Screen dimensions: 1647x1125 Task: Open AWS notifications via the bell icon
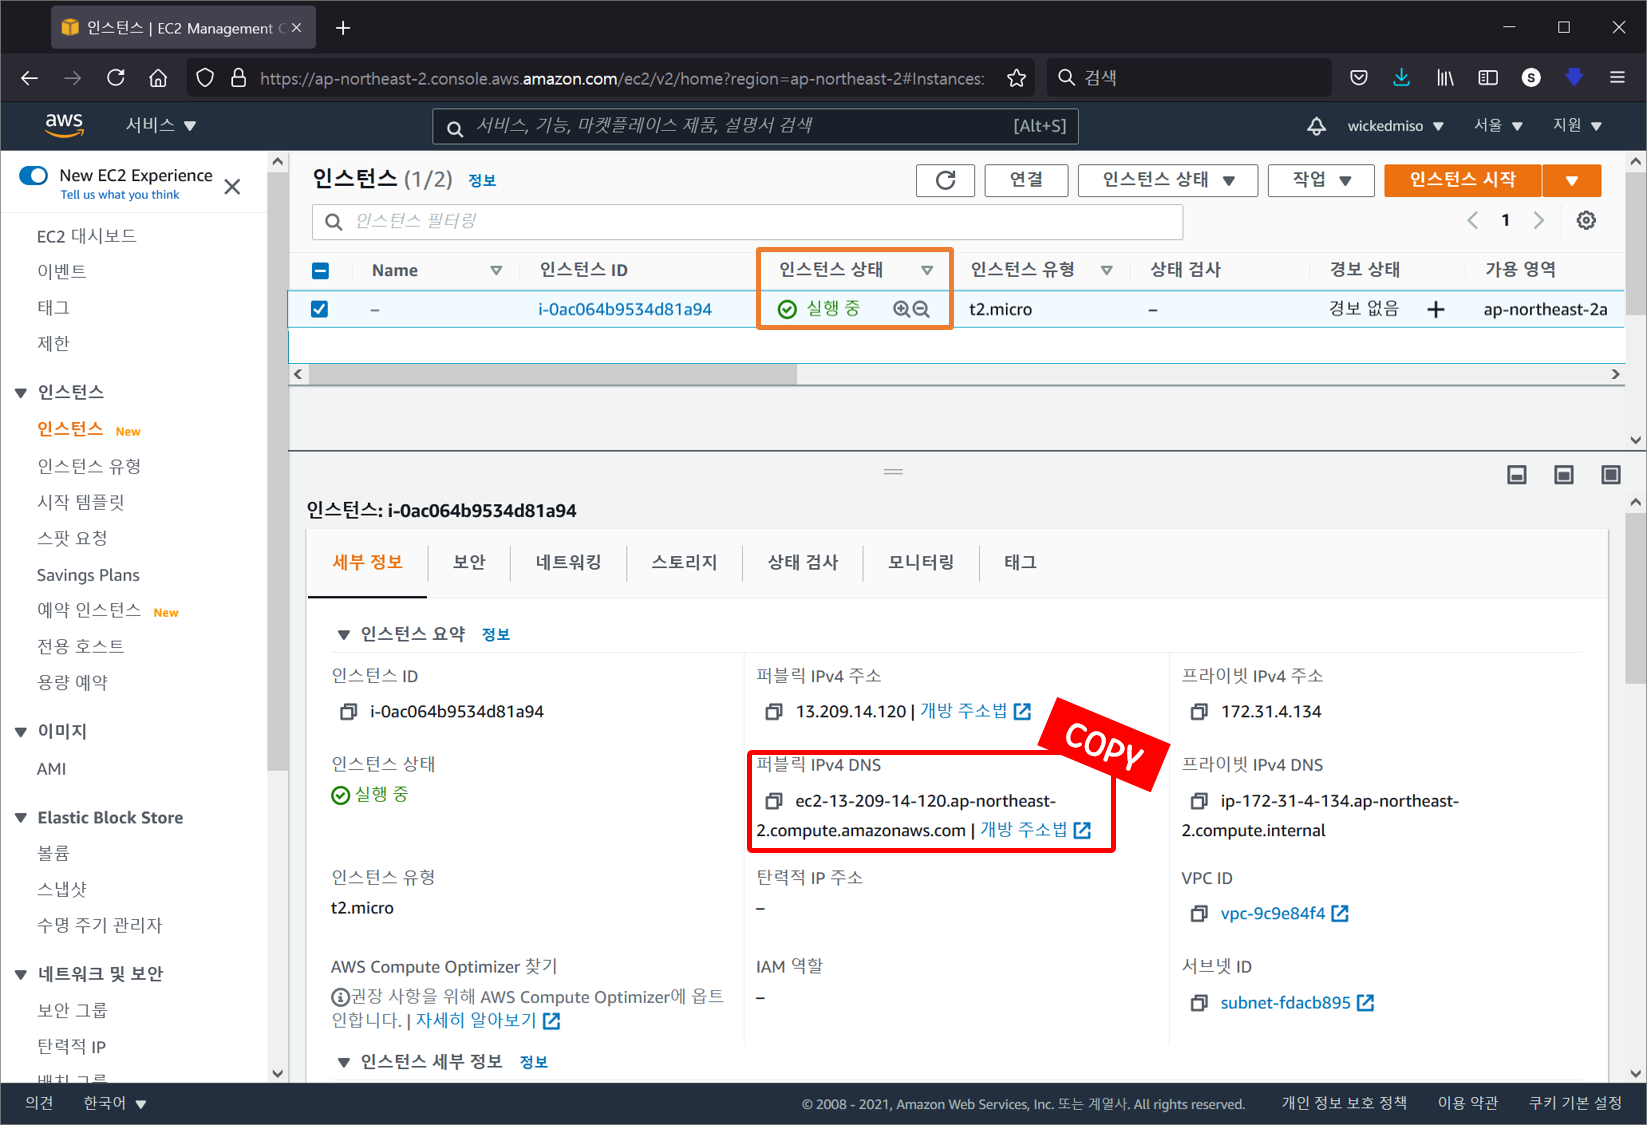pos(1316,126)
